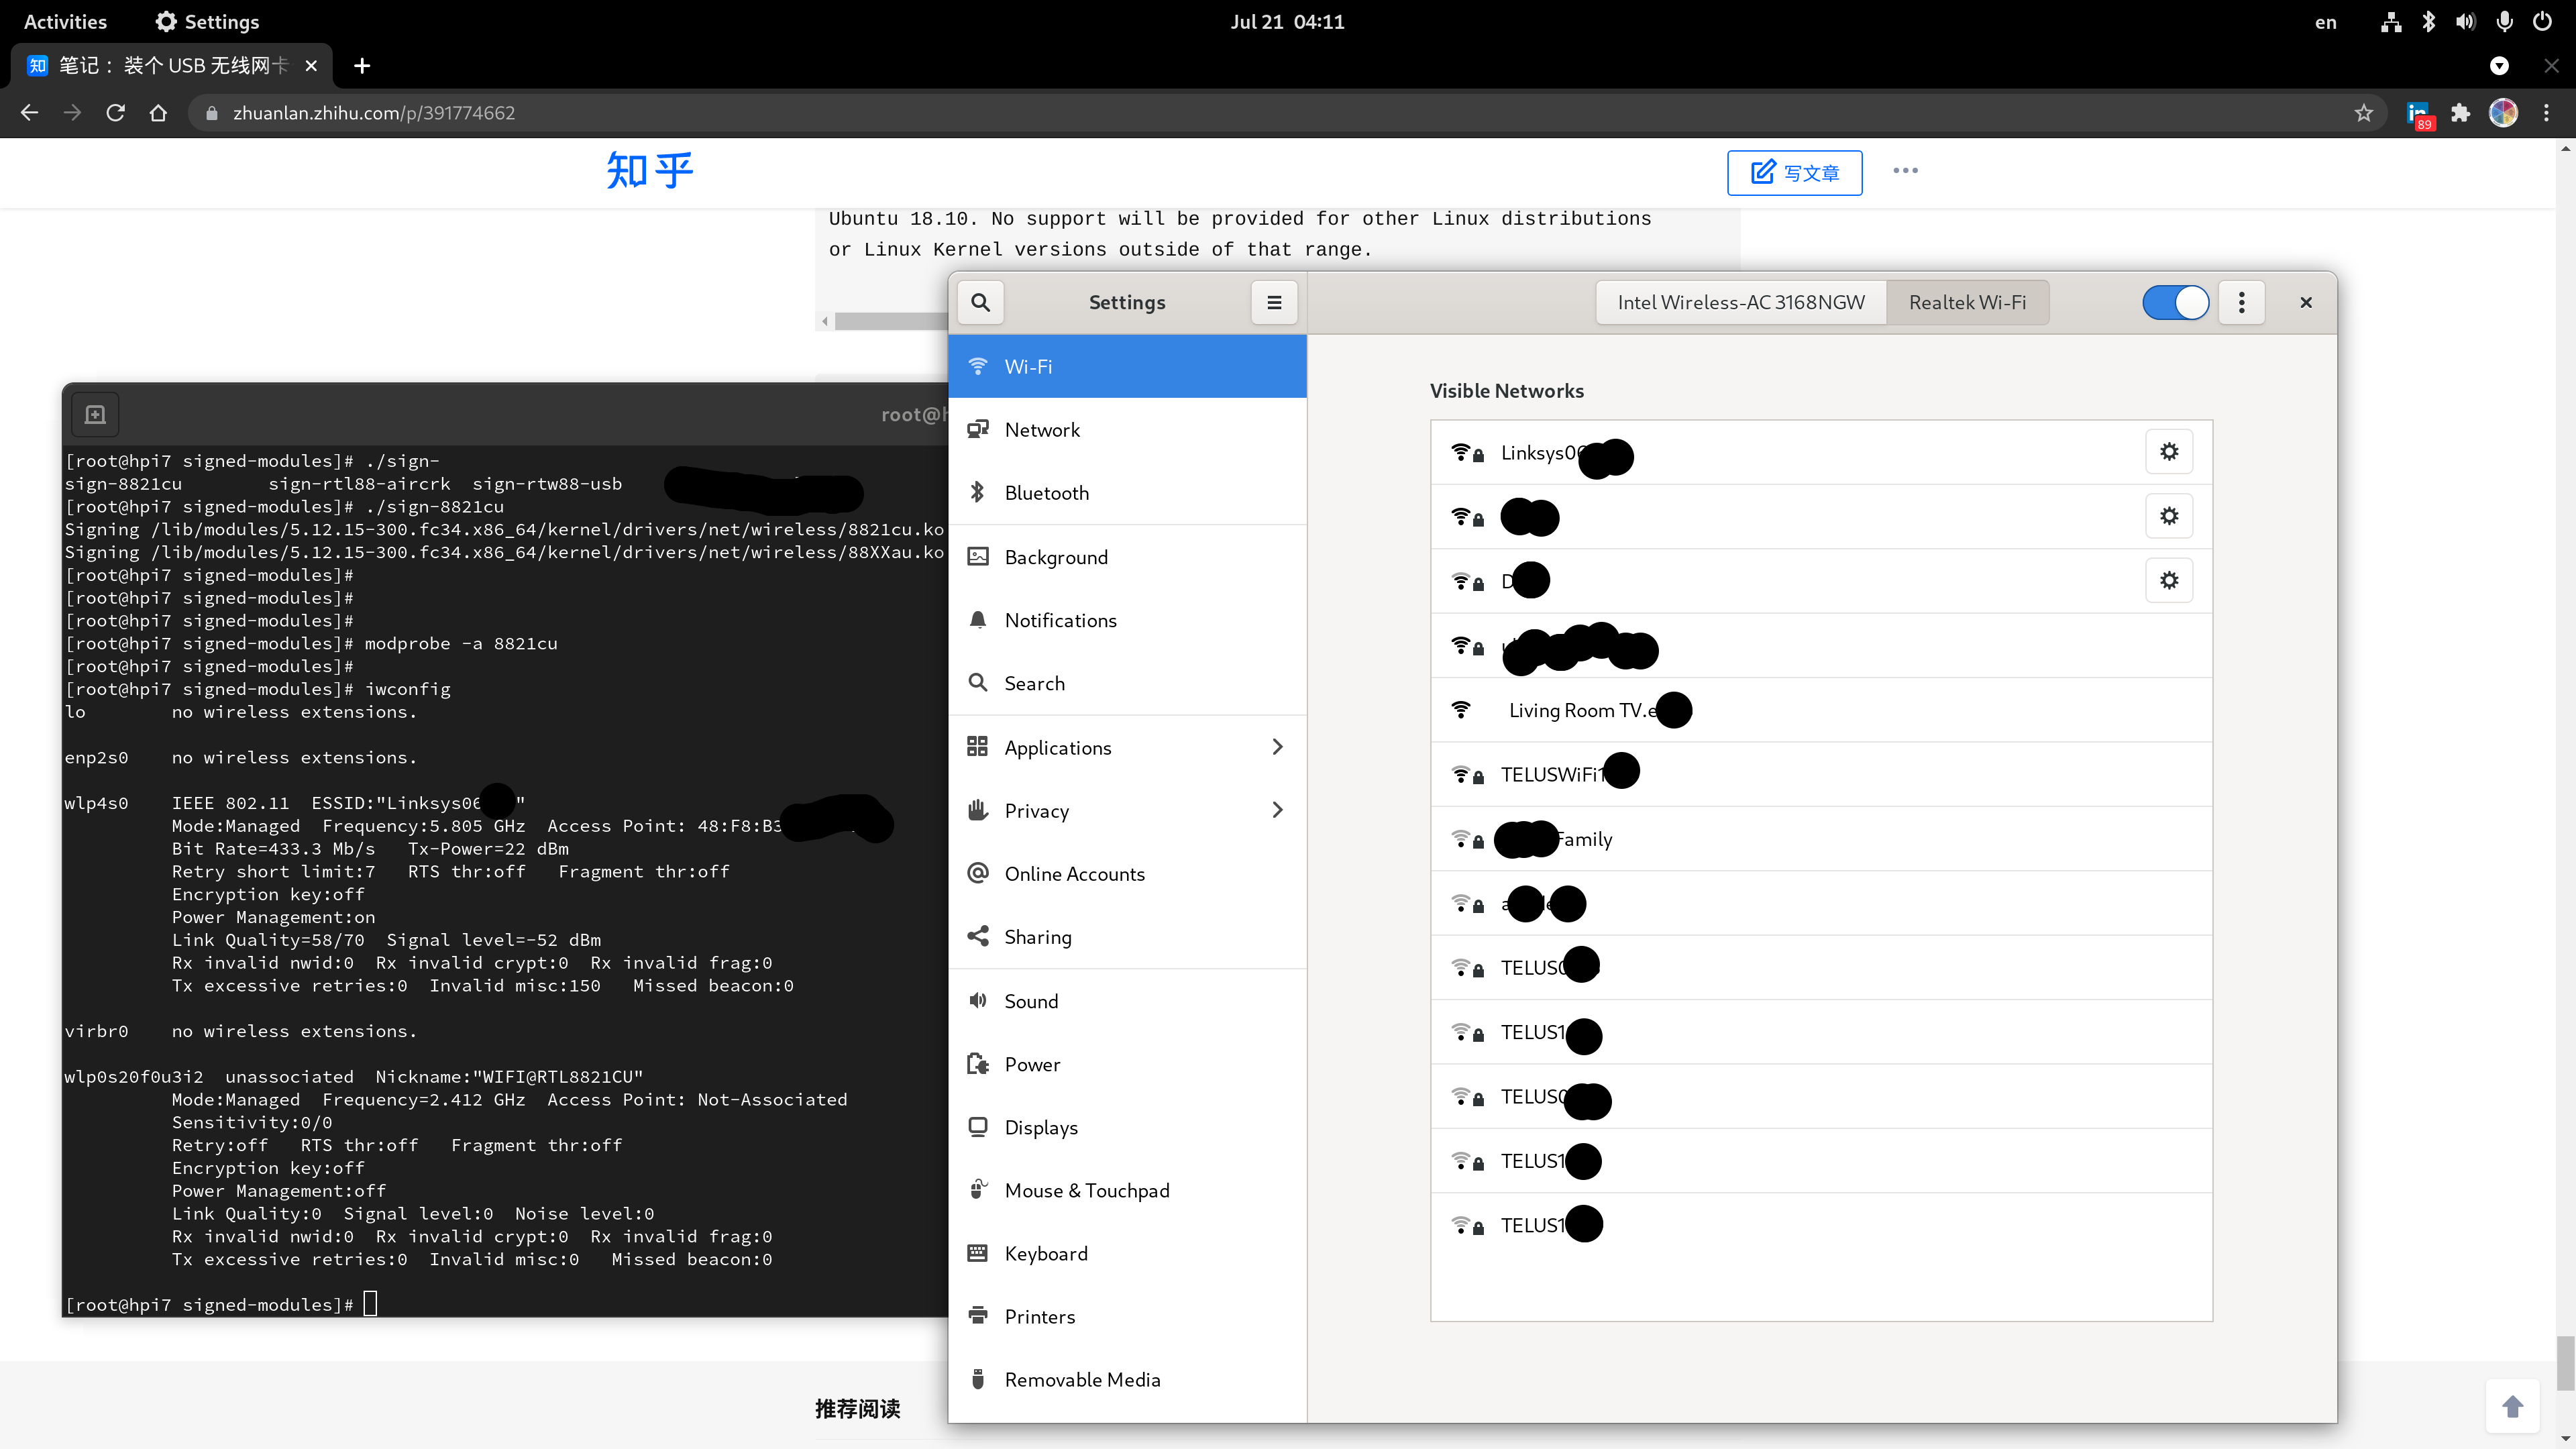Switch to Realtek Wi-Fi adapter tab

pyautogui.click(x=1967, y=302)
